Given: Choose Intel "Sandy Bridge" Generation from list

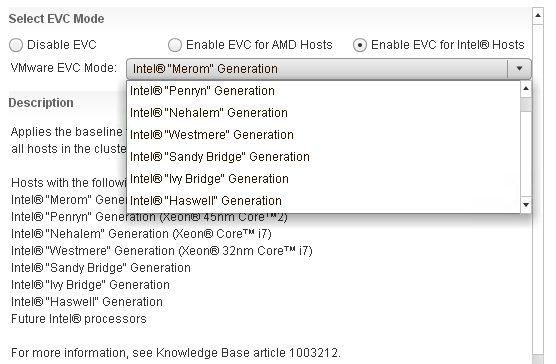Looking at the screenshot, I should tap(323, 157).
